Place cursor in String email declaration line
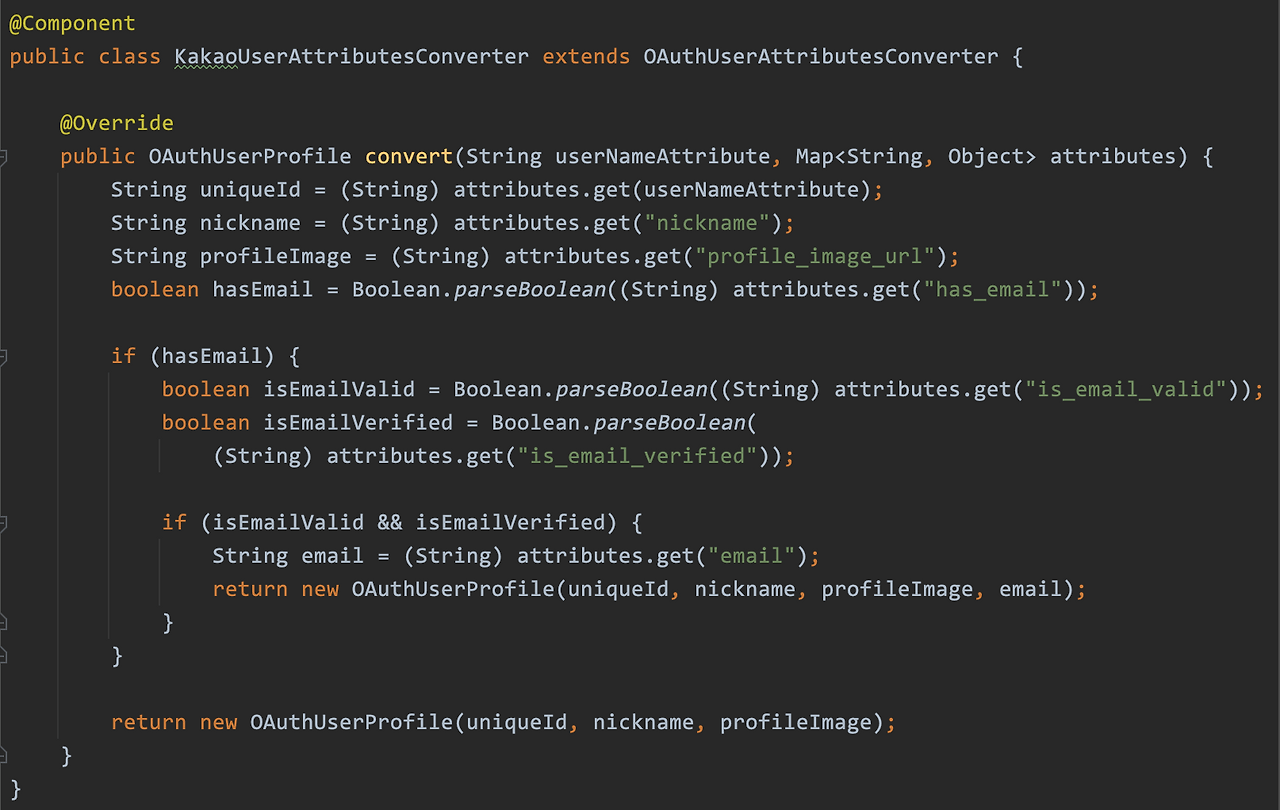Image resolution: width=1280 pixels, height=810 pixels. click(516, 556)
